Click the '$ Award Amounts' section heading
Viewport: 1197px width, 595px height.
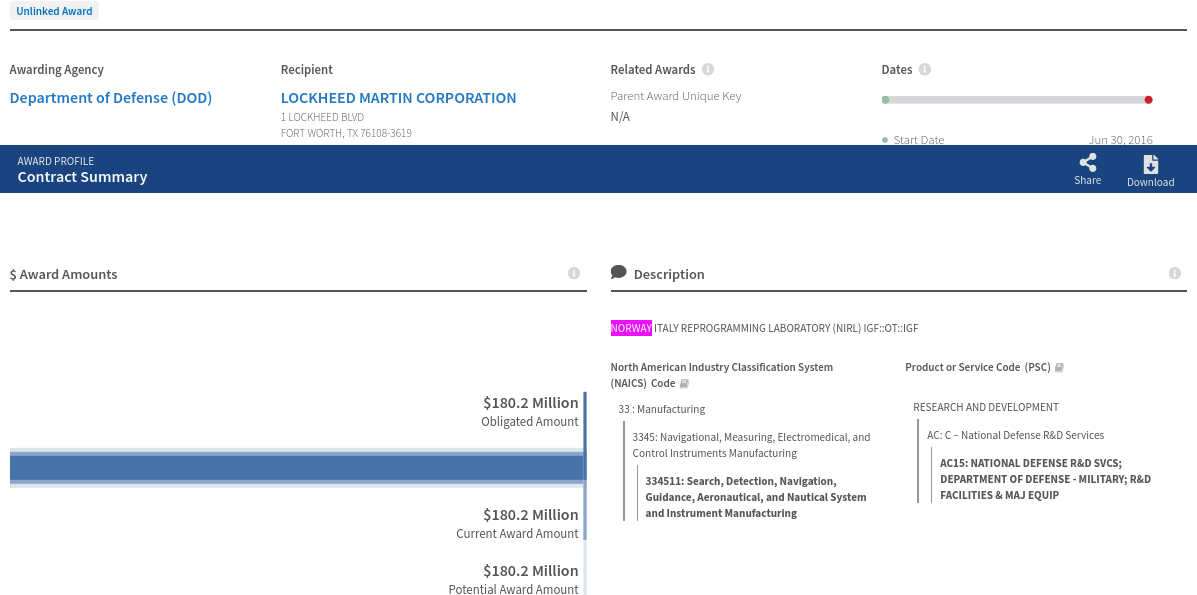[63, 274]
